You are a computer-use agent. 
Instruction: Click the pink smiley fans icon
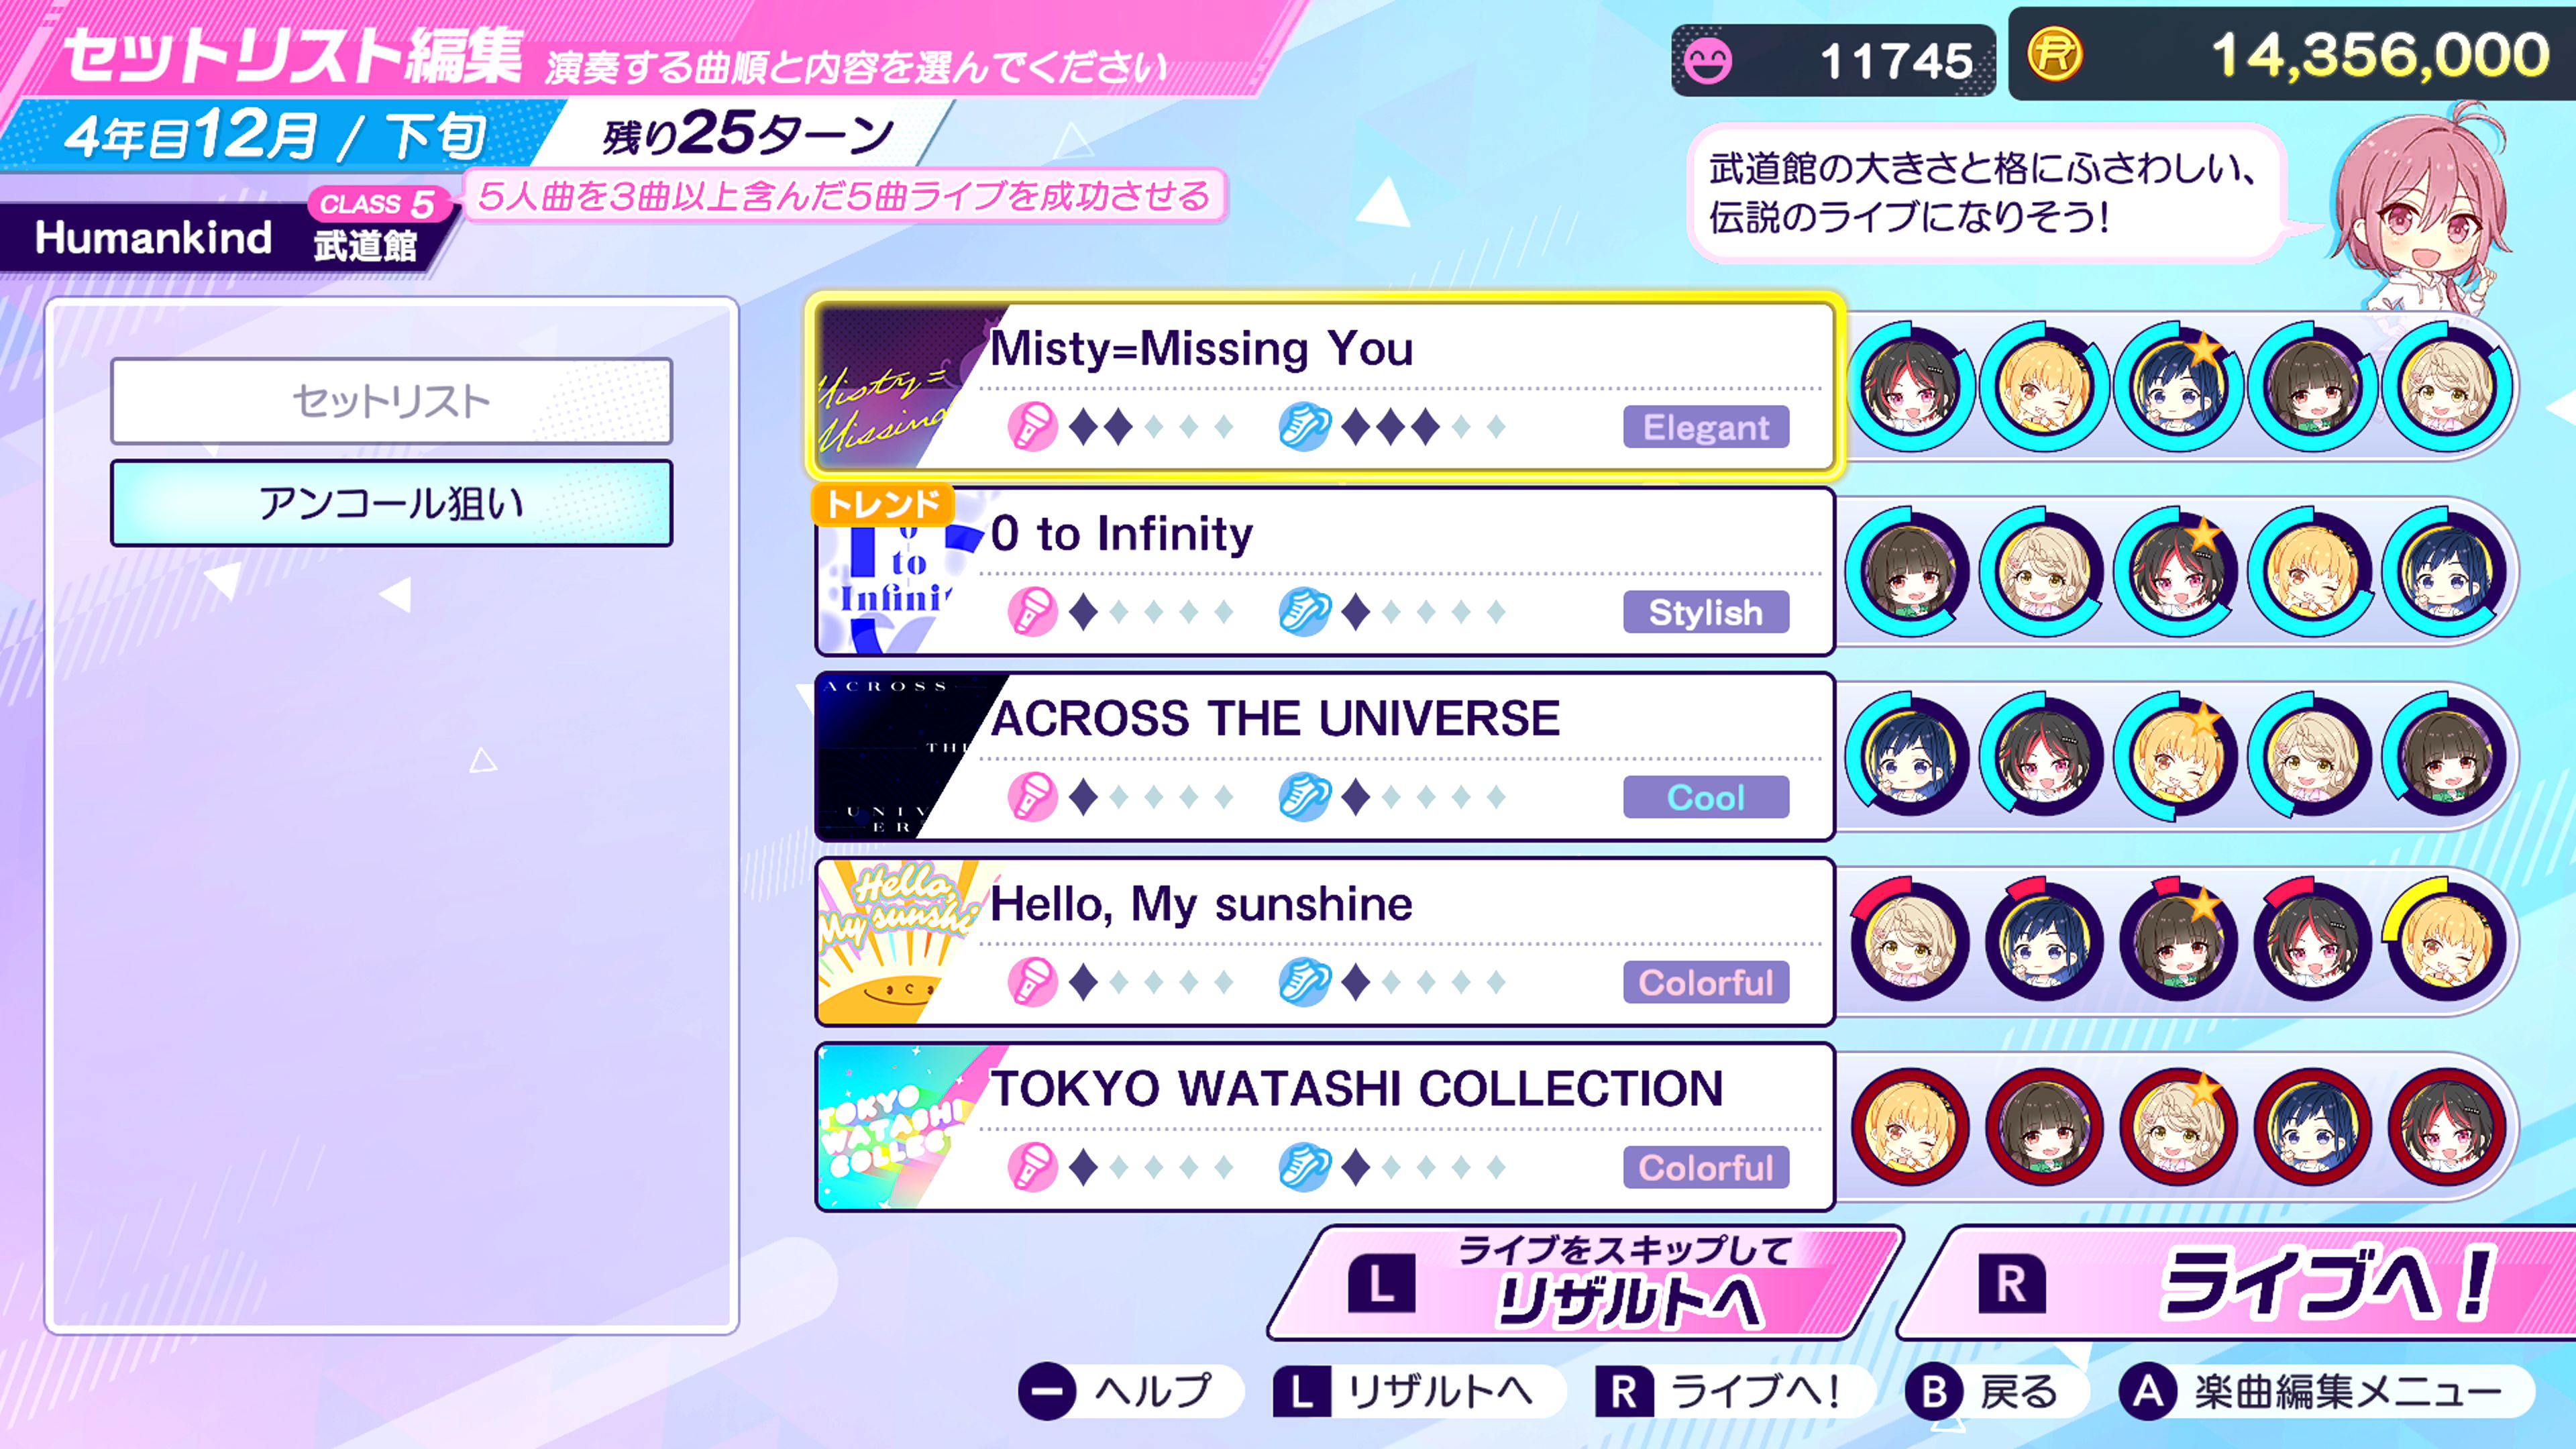(1707, 62)
